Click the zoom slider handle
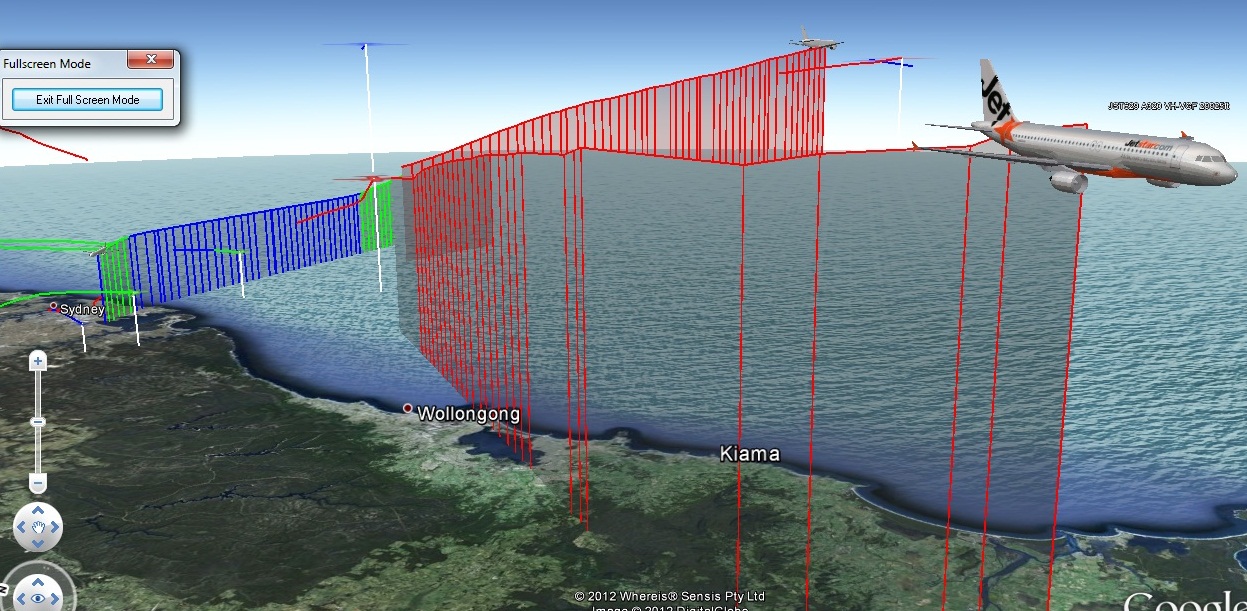Viewport: 1247px width, 611px height. (x=38, y=422)
